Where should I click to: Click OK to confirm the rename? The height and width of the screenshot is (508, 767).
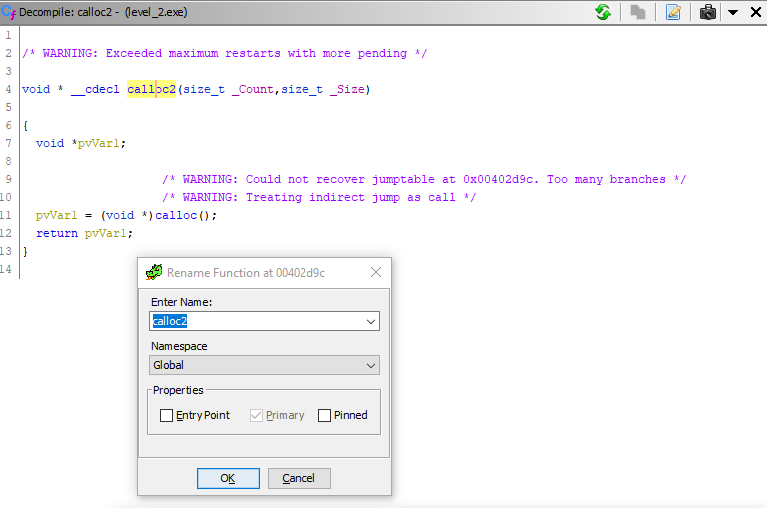pyautogui.click(x=228, y=478)
